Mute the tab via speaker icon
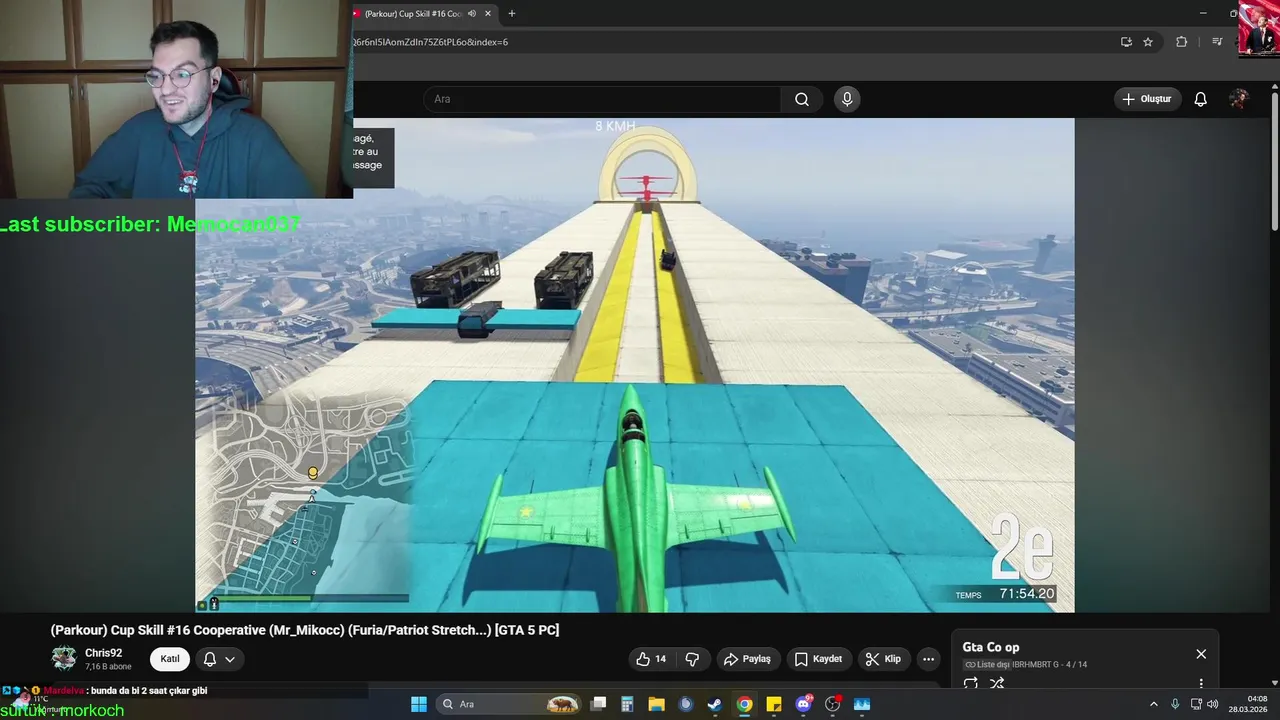Image resolution: width=1280 pixels, height=720 pixels. coord(471,14)
